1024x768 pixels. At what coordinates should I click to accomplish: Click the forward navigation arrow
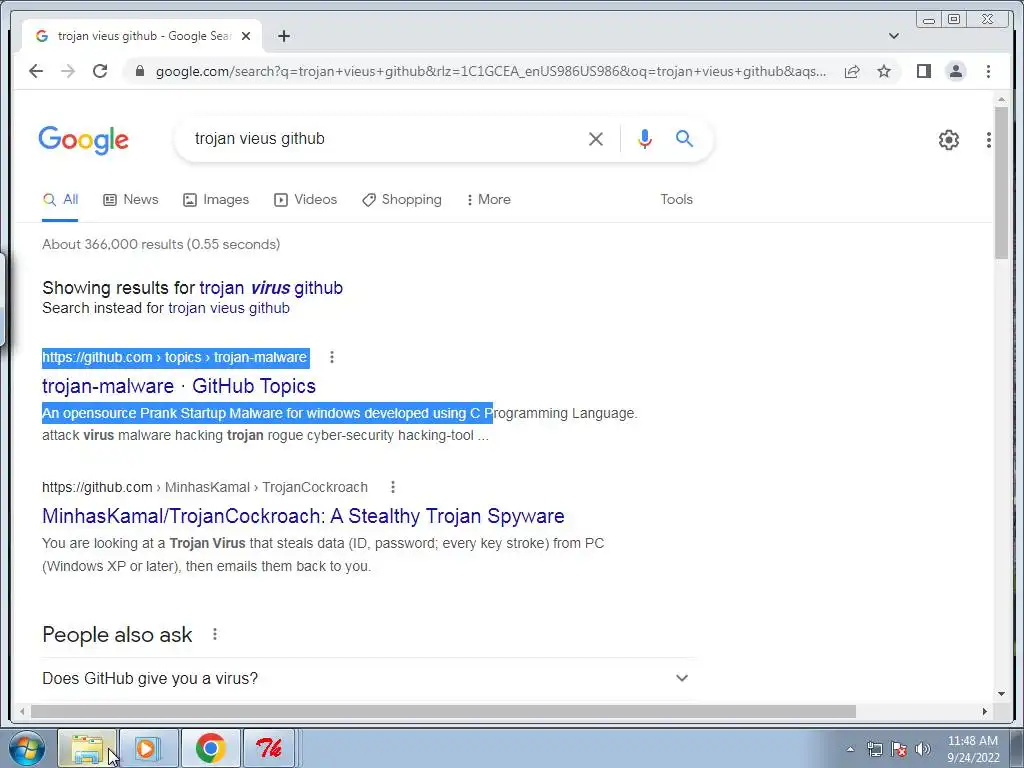[68, 71]
